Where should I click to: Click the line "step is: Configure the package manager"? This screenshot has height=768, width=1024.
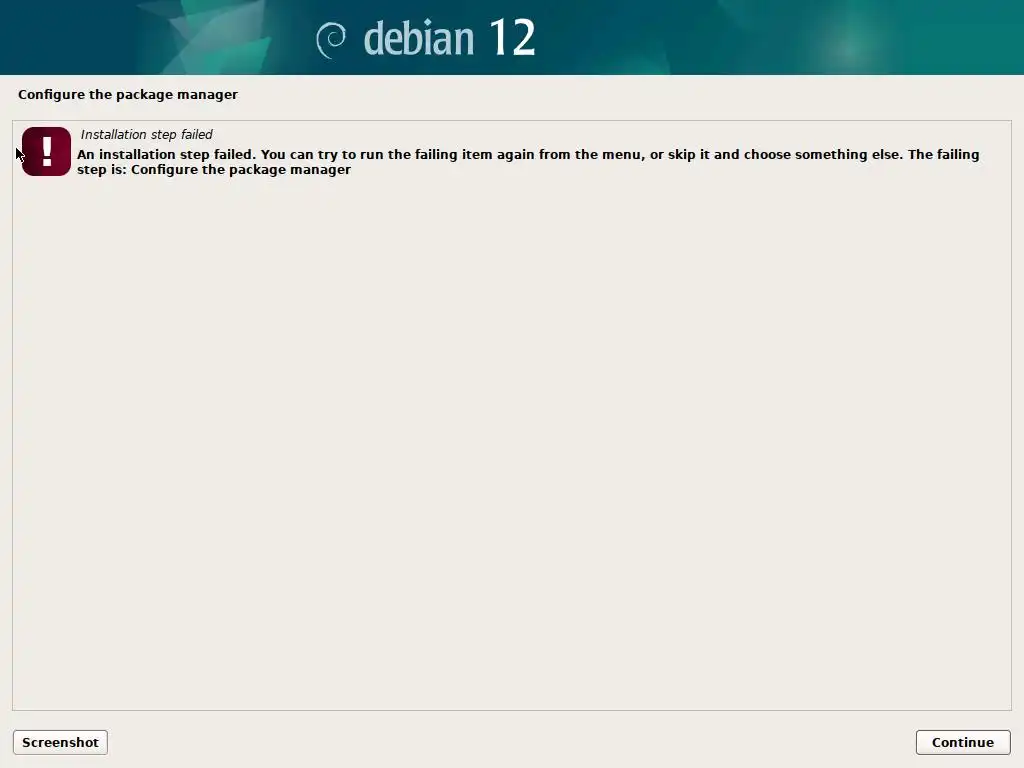(214, 170)
